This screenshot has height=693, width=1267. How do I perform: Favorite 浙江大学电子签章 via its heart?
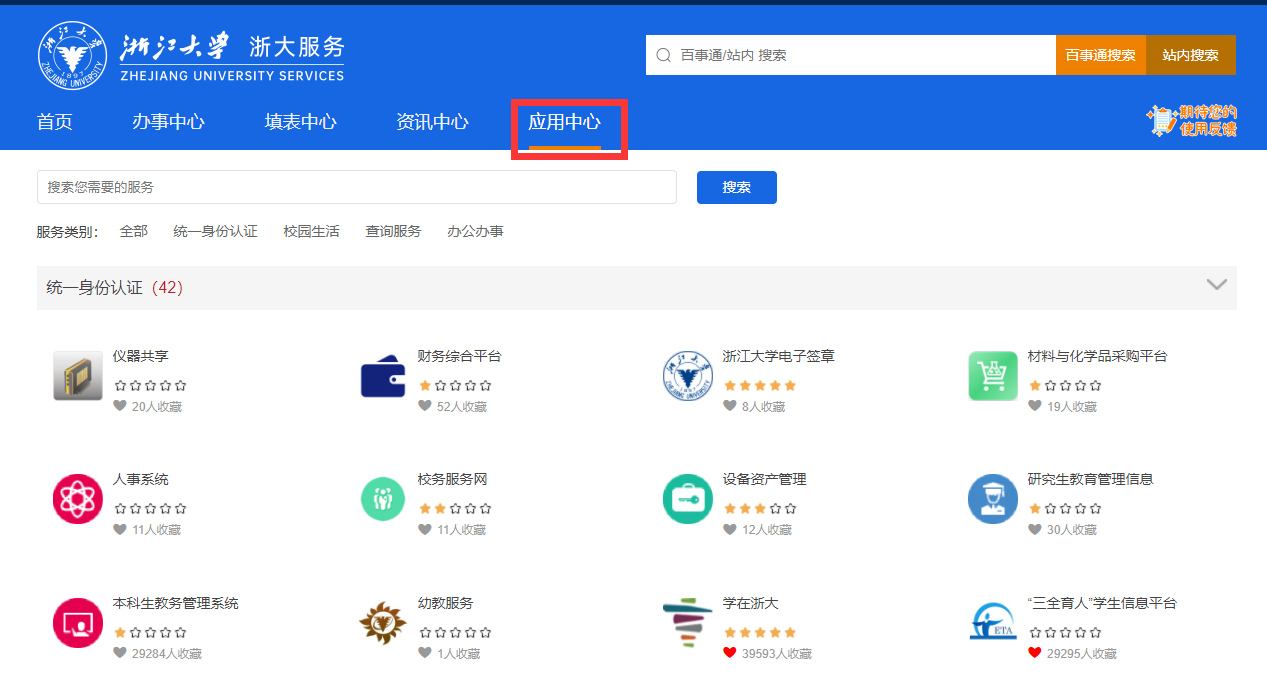(x=730, y=407)
